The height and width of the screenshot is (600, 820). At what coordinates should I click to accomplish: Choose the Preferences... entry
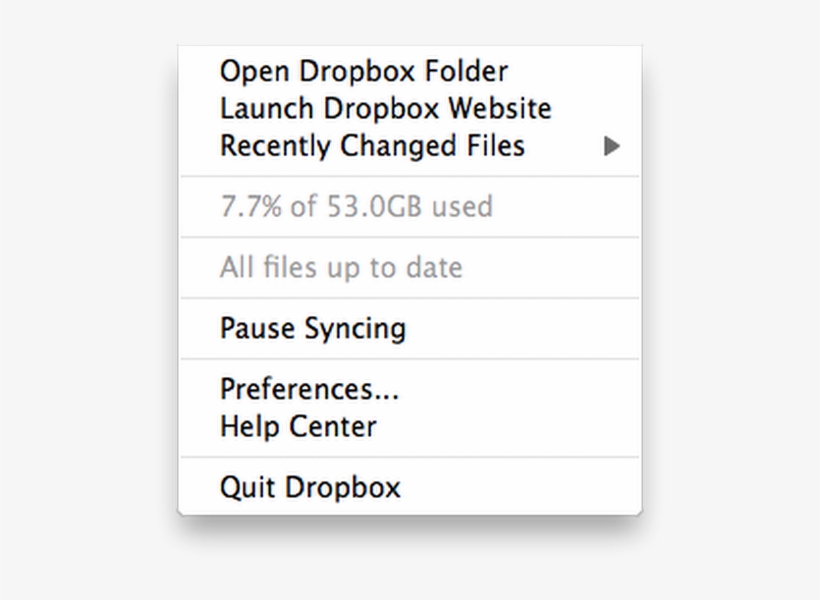click(309, 389)
